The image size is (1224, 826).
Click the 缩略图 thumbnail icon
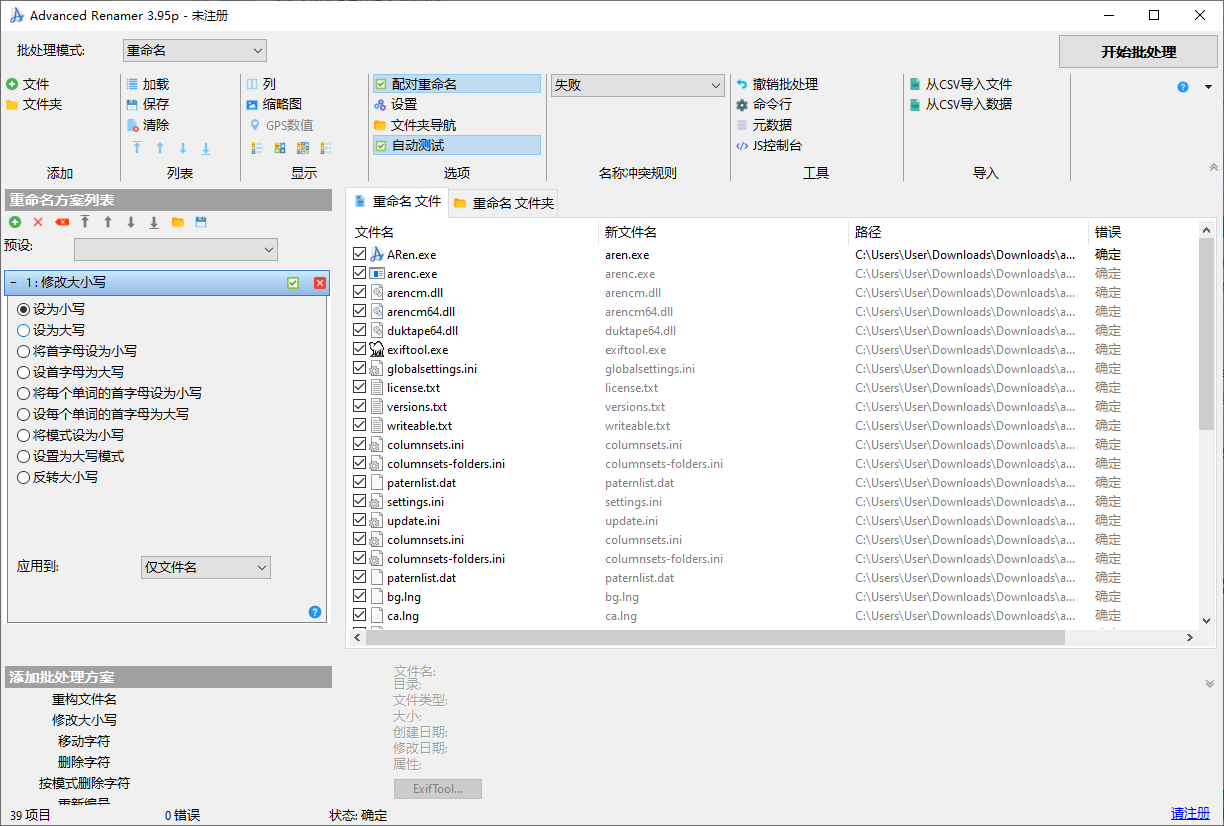[252, 104]
